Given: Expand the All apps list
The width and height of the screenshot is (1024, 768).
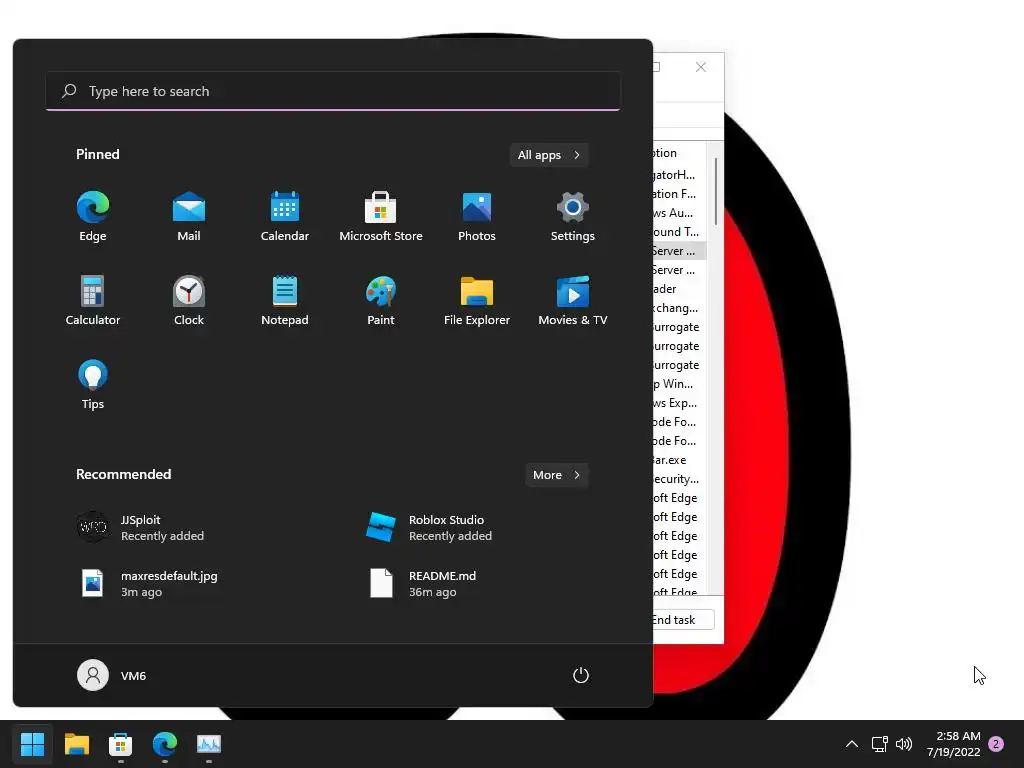Looking at the screenshot, I should pyautogui.click(x=549, y=155).
